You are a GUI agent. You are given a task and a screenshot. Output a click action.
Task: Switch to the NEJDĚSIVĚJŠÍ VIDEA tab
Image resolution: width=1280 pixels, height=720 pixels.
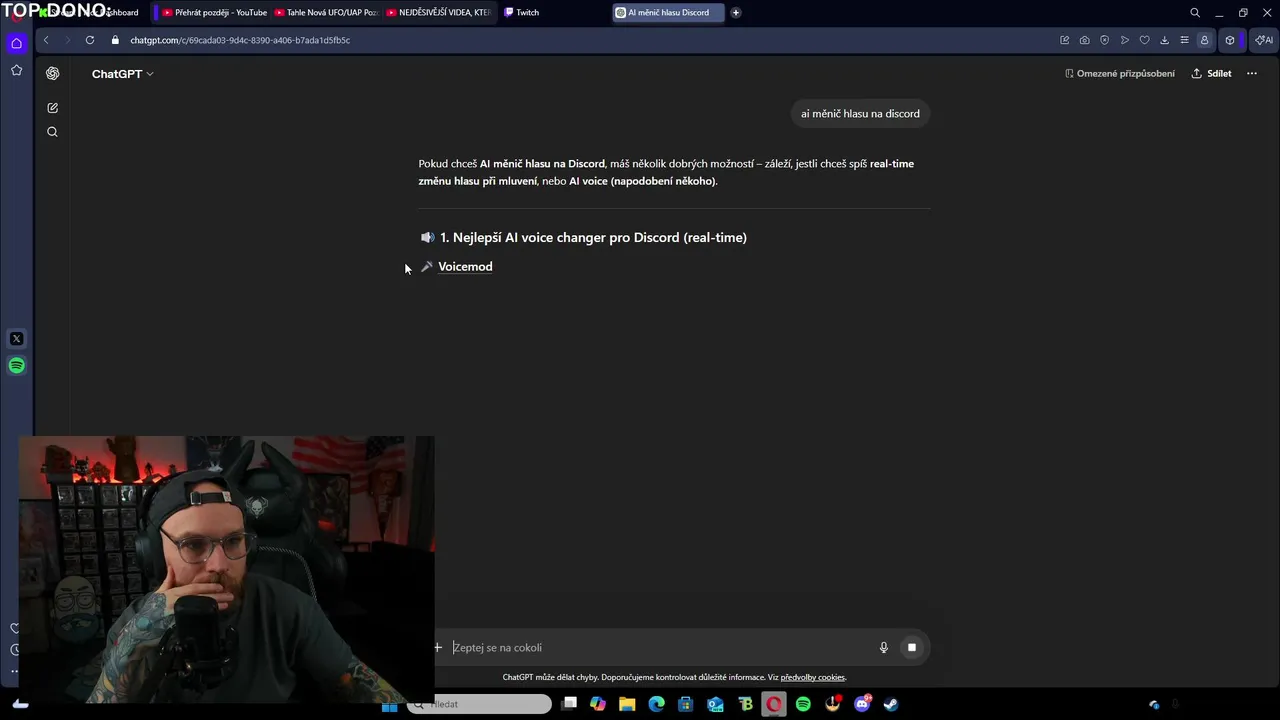point(438,12)
